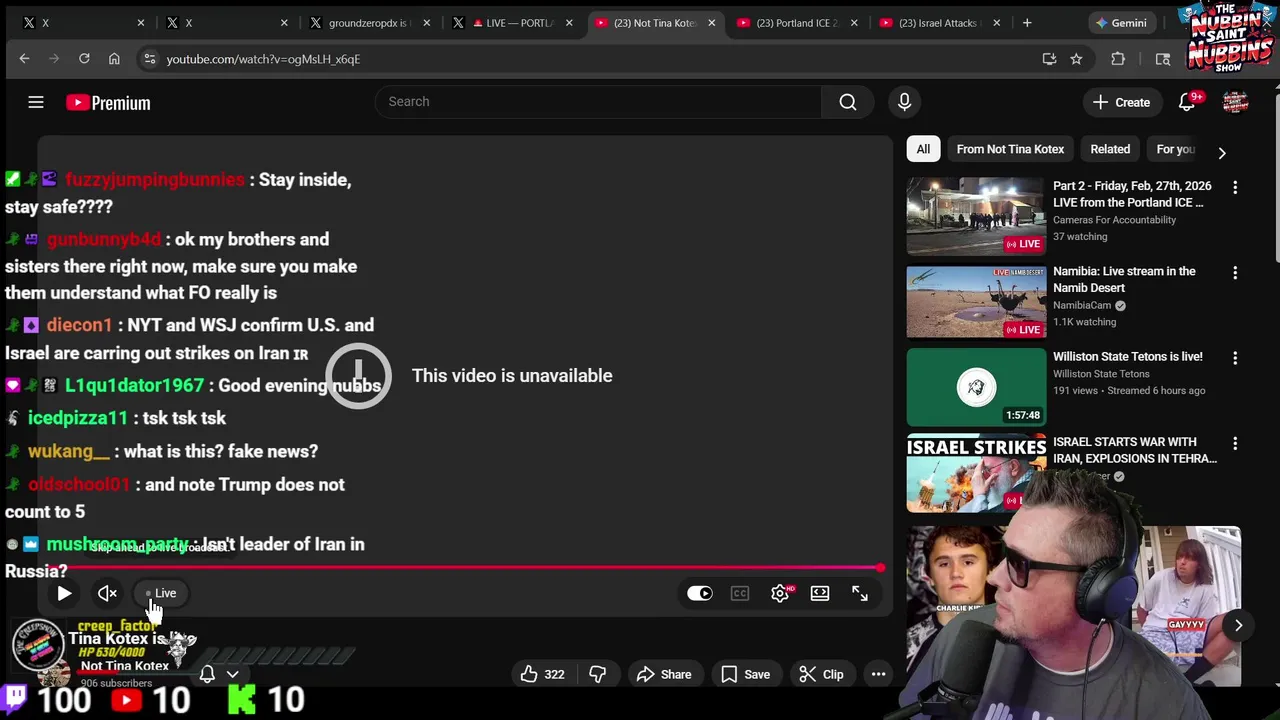Clip the video
This screenshot has width=1280, height=720.
tap(821, 675)
